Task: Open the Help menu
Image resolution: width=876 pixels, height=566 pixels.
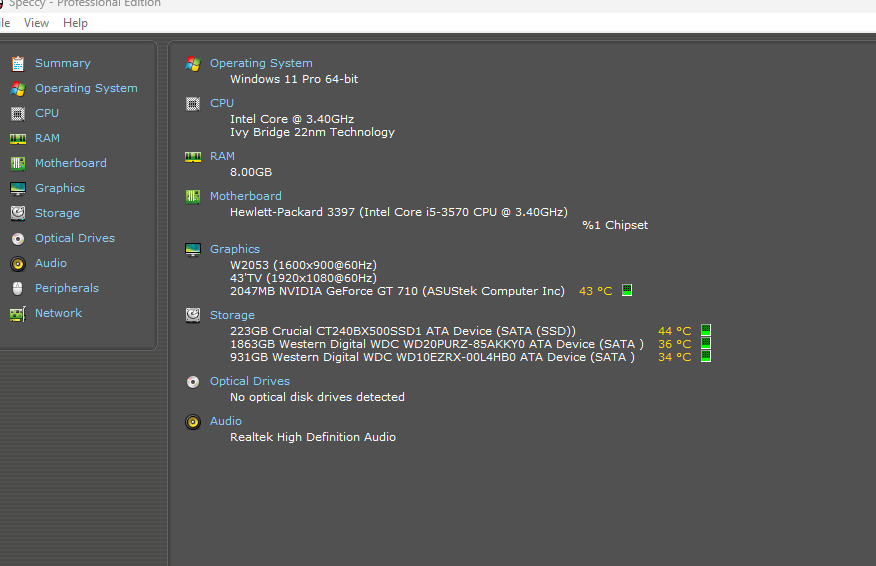Action: [75, 23]
